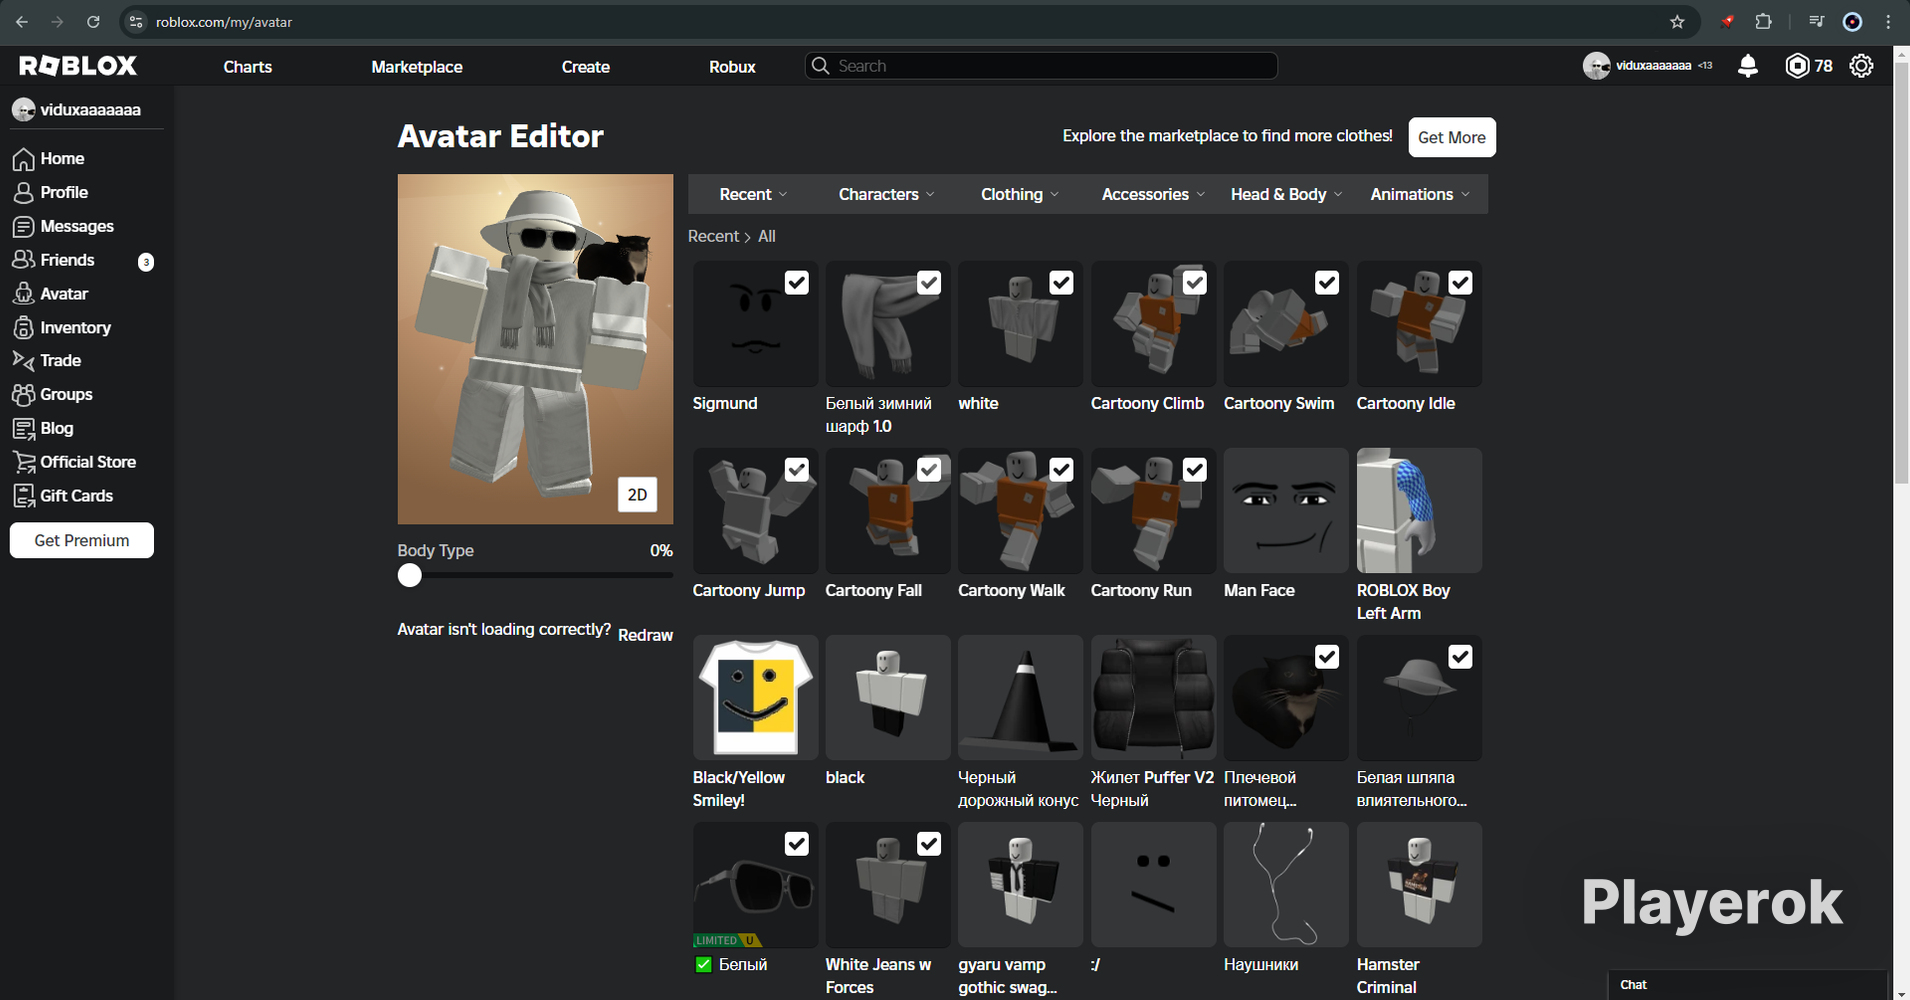Click the Avatar sidebar icon
The image size is (1910, 1000).
pyautogui.click(x=23, y=294)
